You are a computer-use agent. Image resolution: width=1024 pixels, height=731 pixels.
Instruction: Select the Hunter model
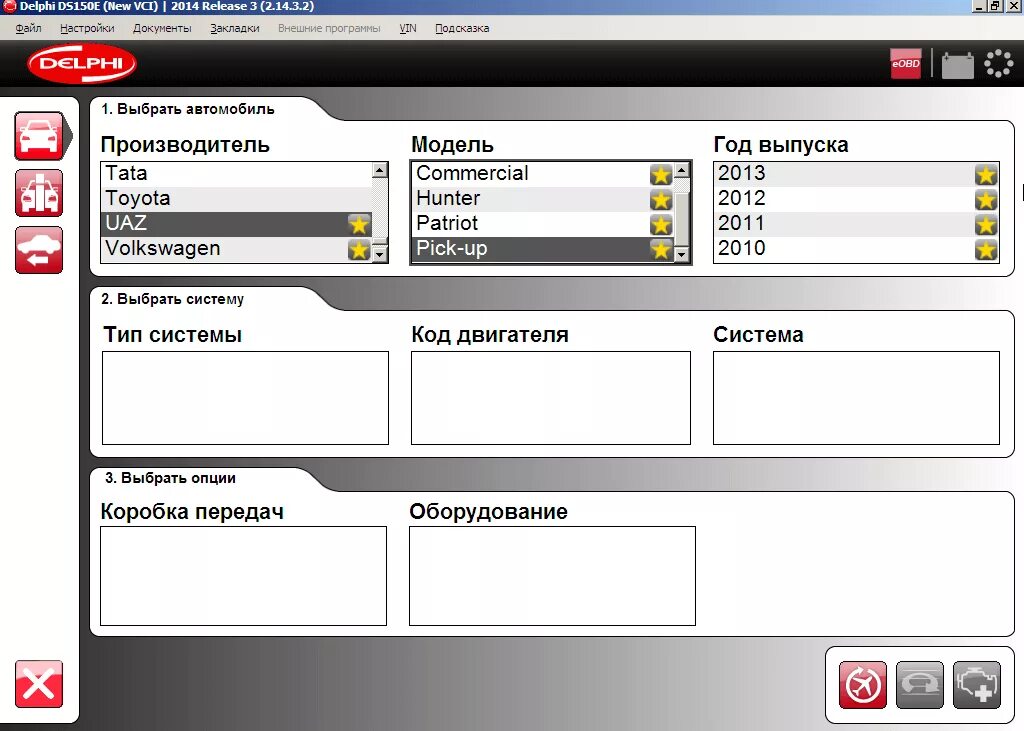pyautogui.click(x=542, y=199)
